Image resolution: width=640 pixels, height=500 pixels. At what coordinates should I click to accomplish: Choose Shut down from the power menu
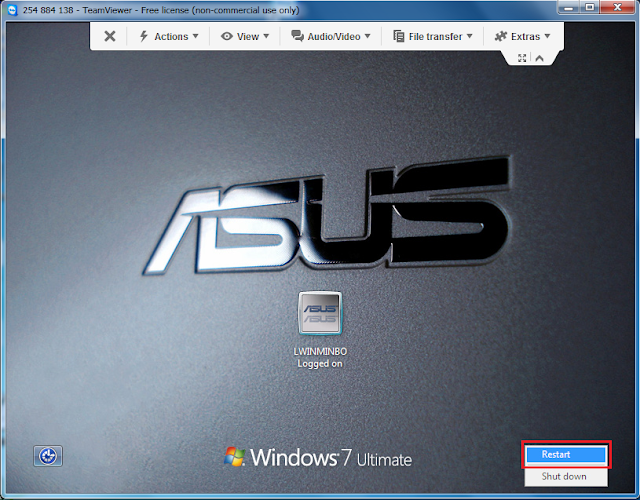point(566,476)
